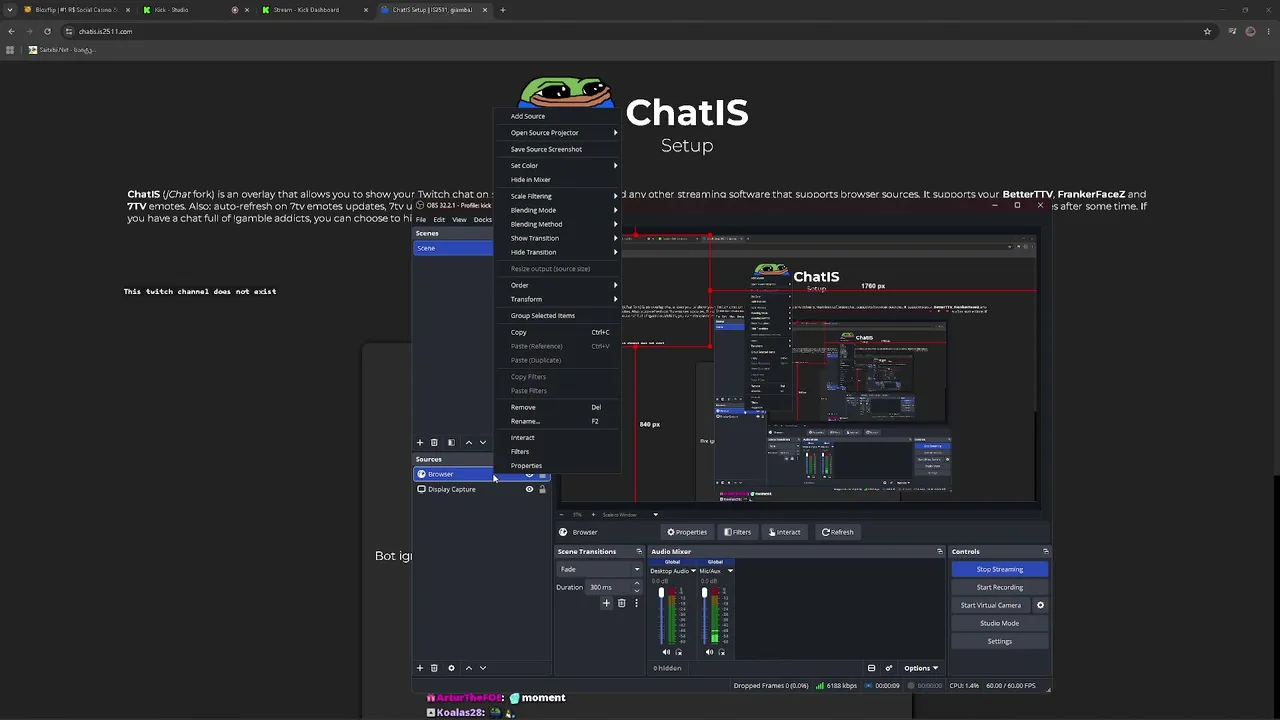The width and height of the screenshot is (1280, 720).
Task: Remove the transition with the trash icon
Action: (621, 603)
